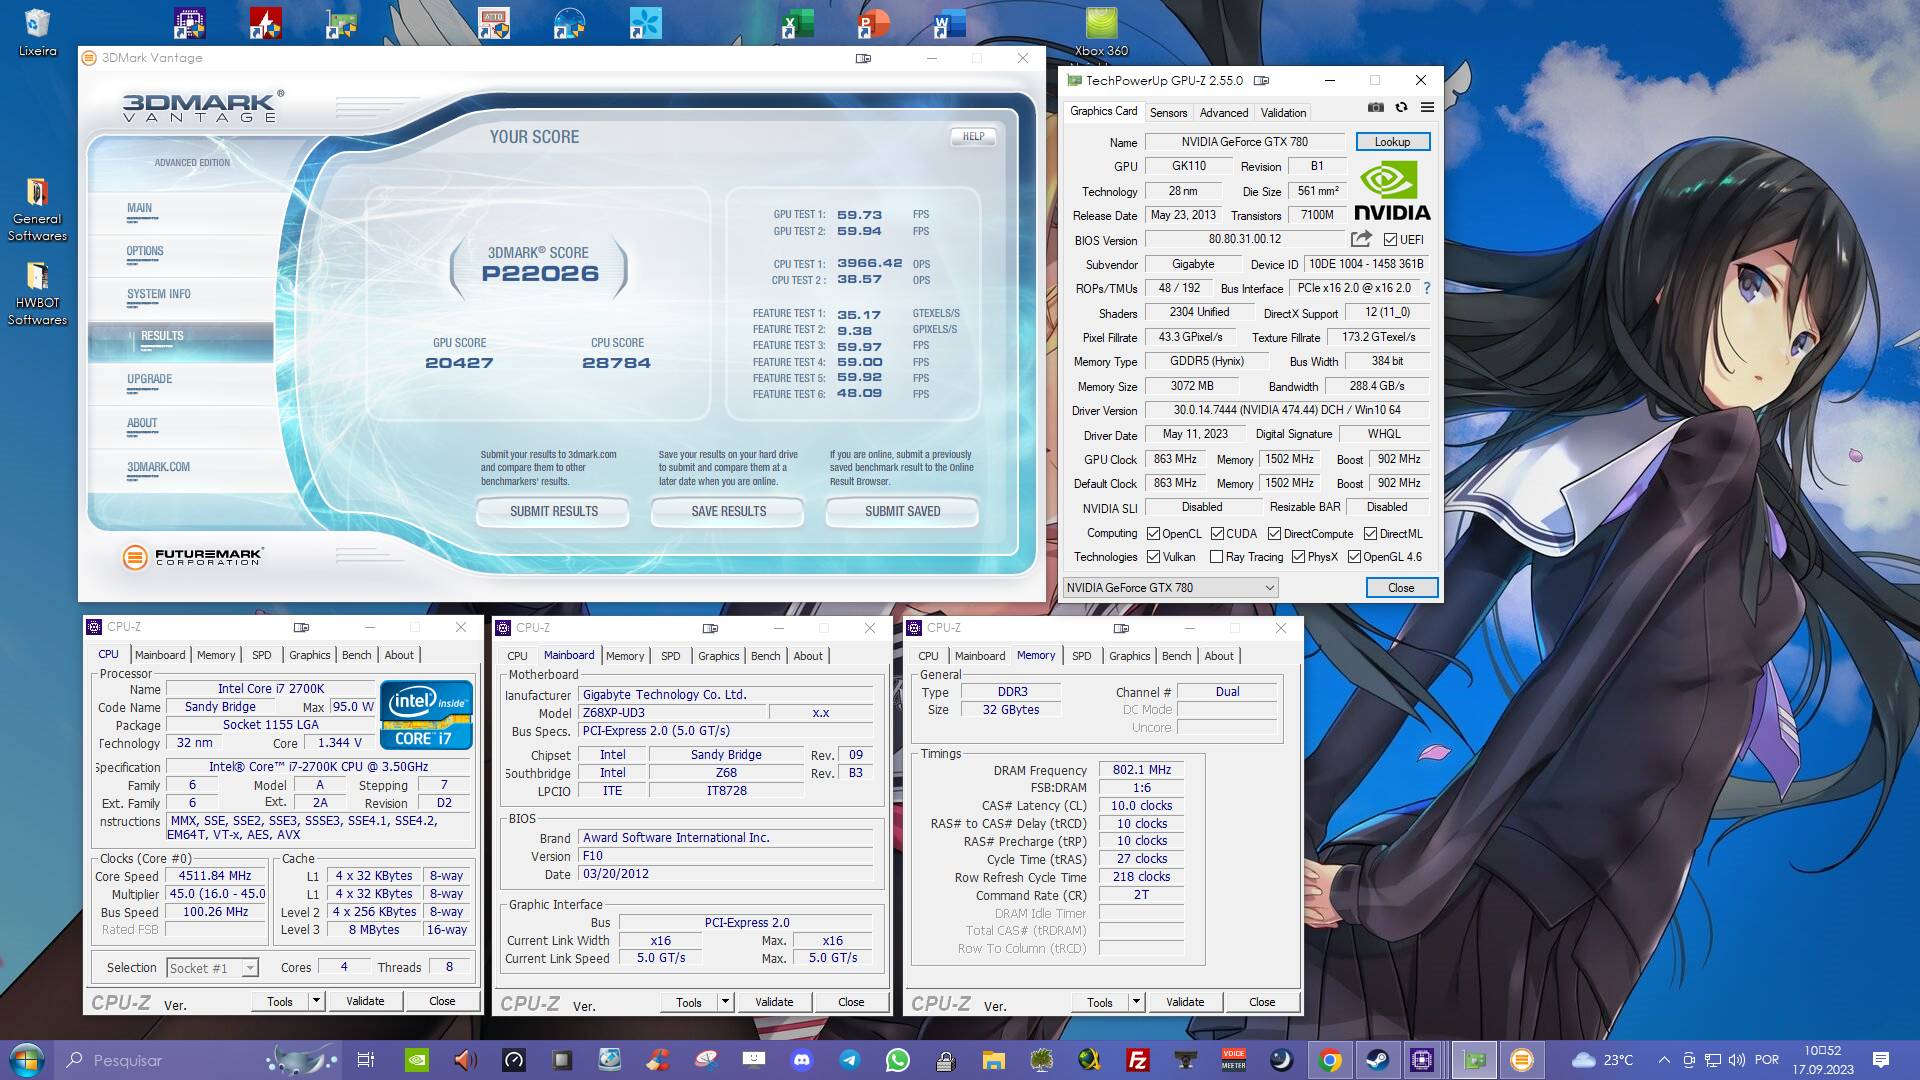This screenshot has height=1080, width=1920.
Task: Click the NVIDIA logo in GPU-Z
Action: pos(1392,191)
